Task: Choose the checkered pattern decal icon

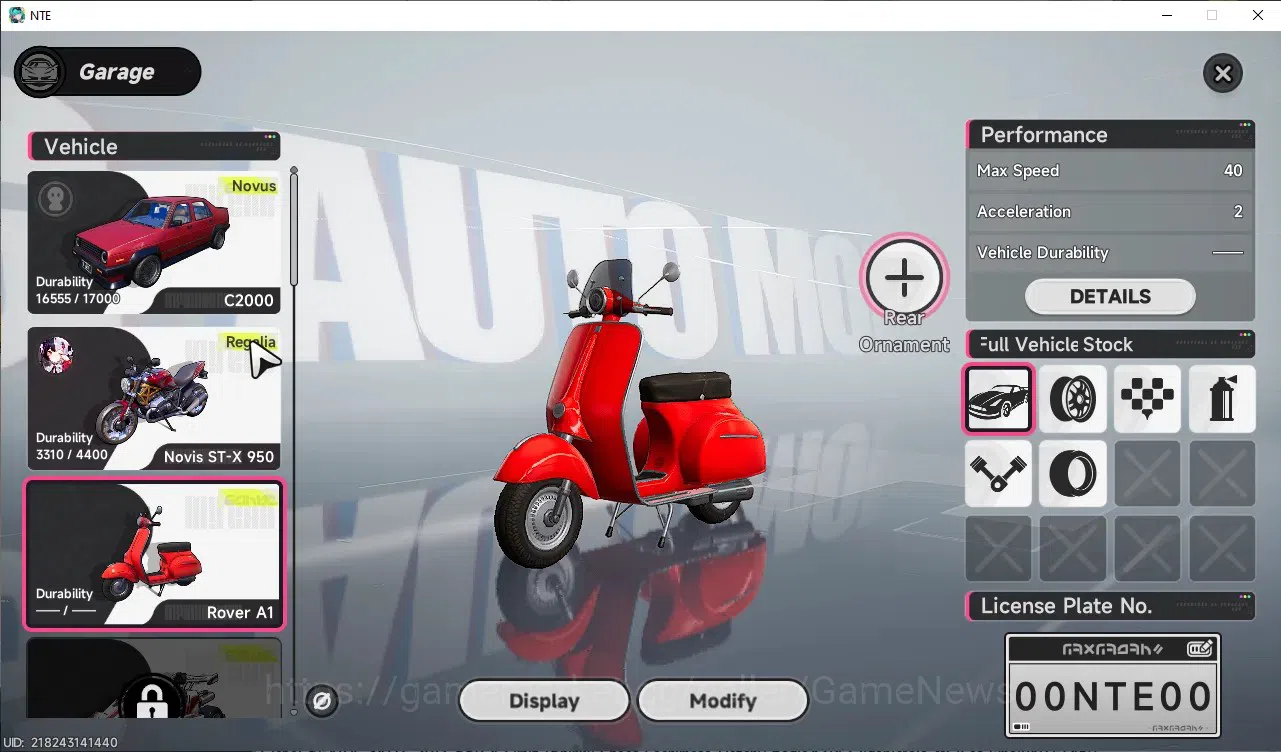Action: [1147, 399]
